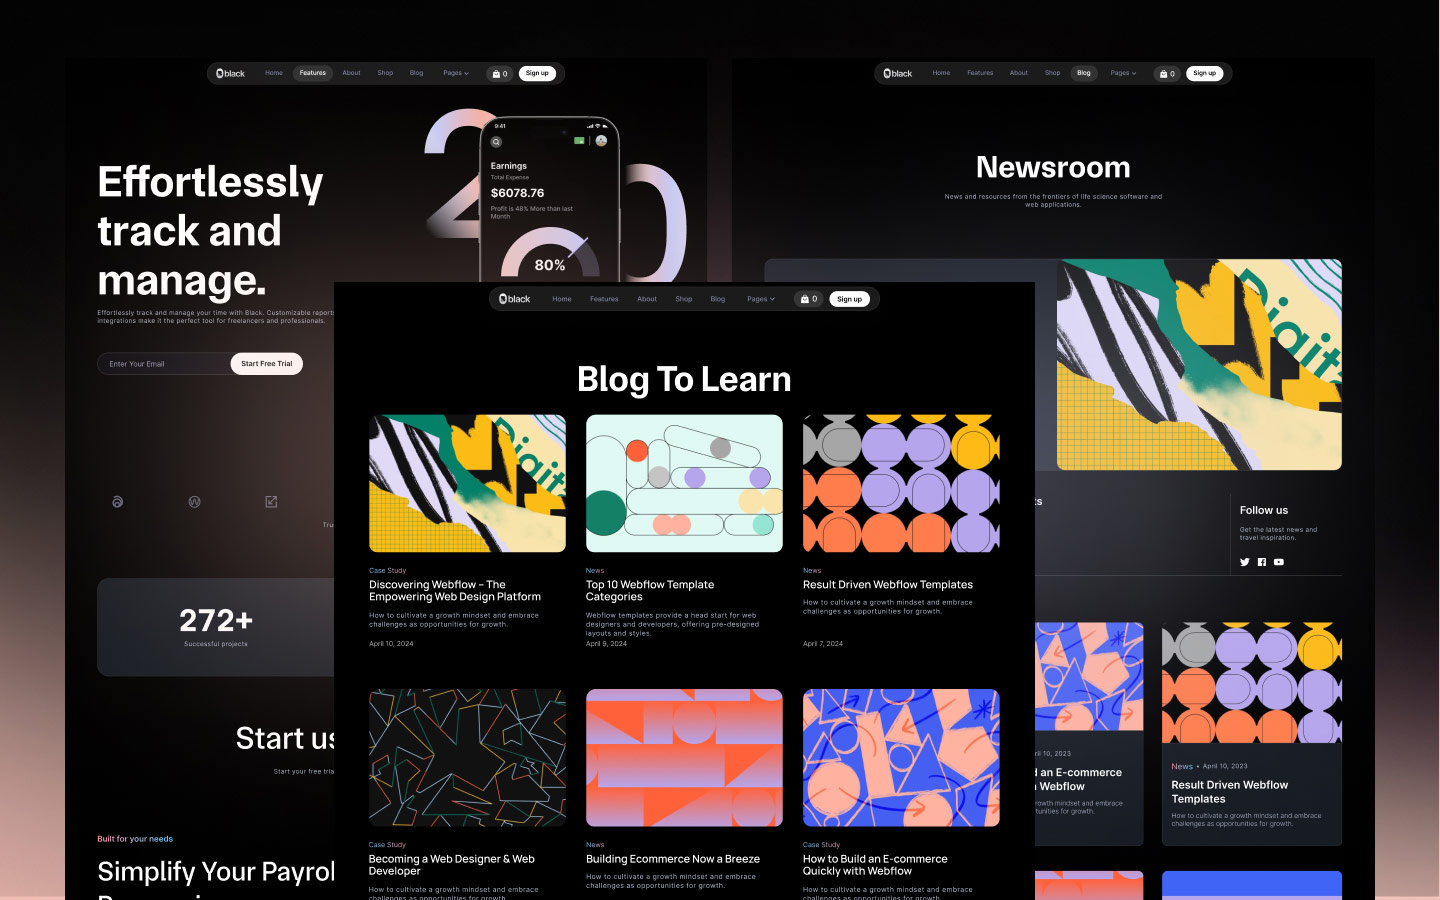
Task: Open the cart icon on the Blog To Learn page
Action: (x=809, y=299)
